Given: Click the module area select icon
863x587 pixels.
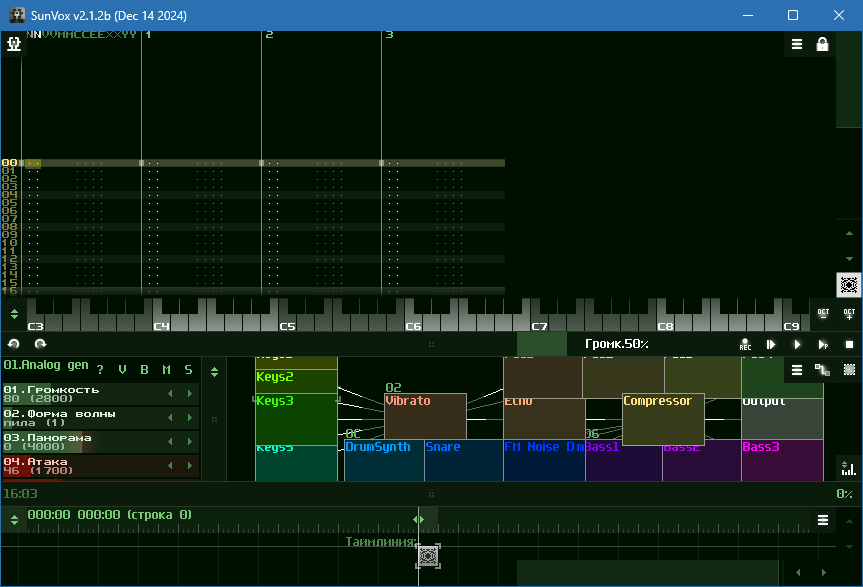Looking at the screenshot, I should (x=849, y=370).
